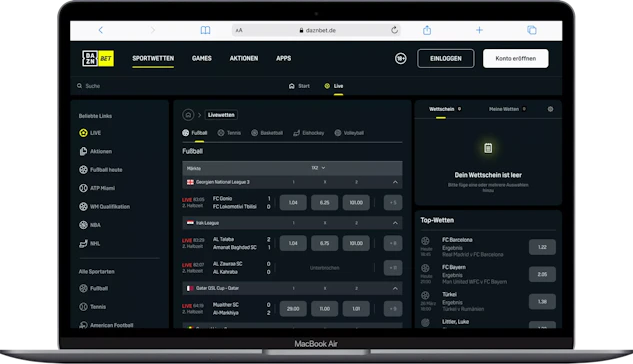Viewport: 633px width, 364px height.
Task: Click the 18+ age badge icon
Action: 400,59
